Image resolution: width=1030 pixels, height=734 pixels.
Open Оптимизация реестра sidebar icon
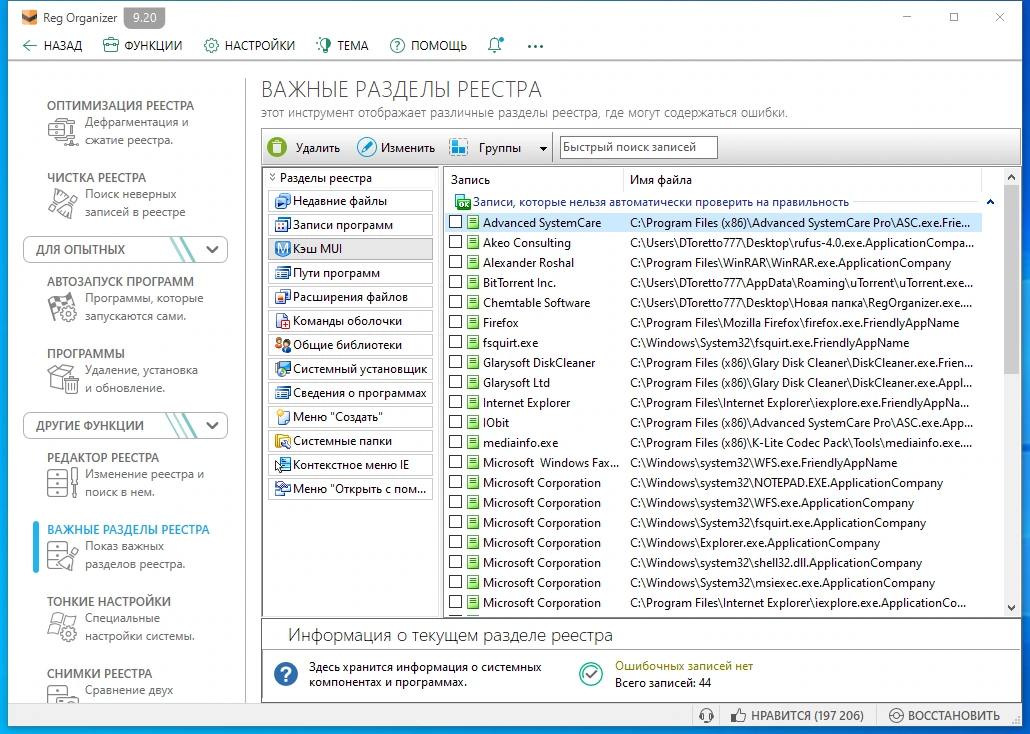[61, 131]
